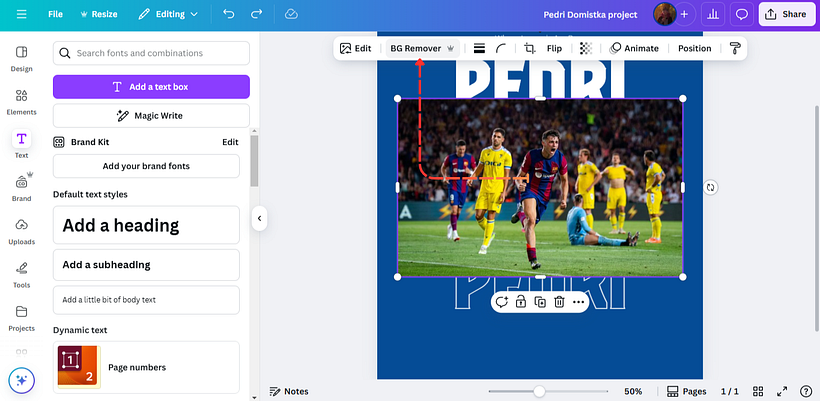Add your brand fonts
Image resolution: width=820 pixels, height=401 pixels.
coord(146,166)
